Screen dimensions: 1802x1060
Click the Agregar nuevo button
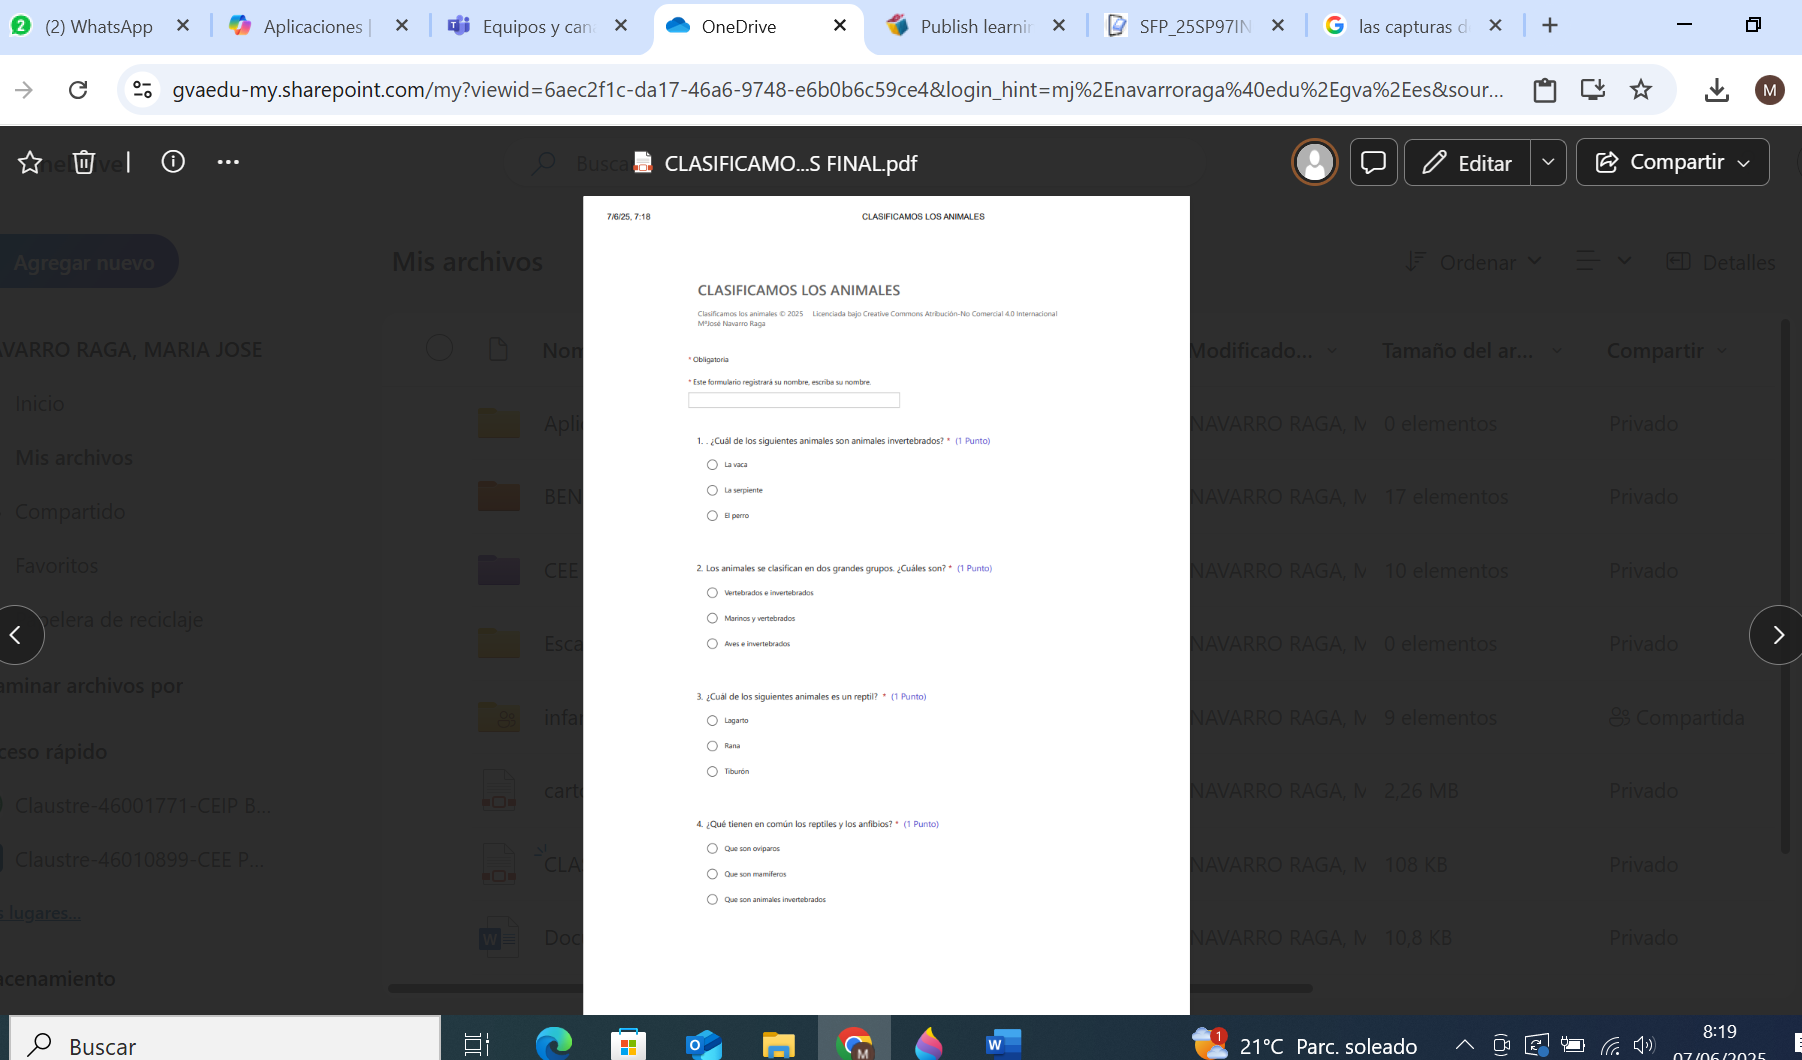click(x=84, y=262)
